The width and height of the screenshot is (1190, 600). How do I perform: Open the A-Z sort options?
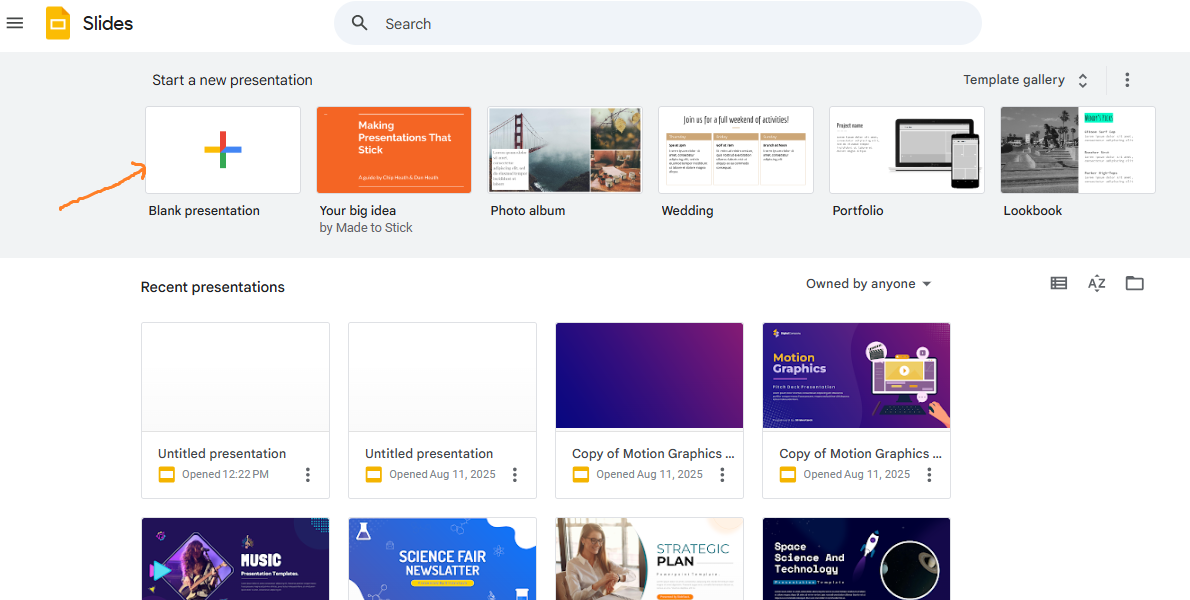[x=1096, y=284]
